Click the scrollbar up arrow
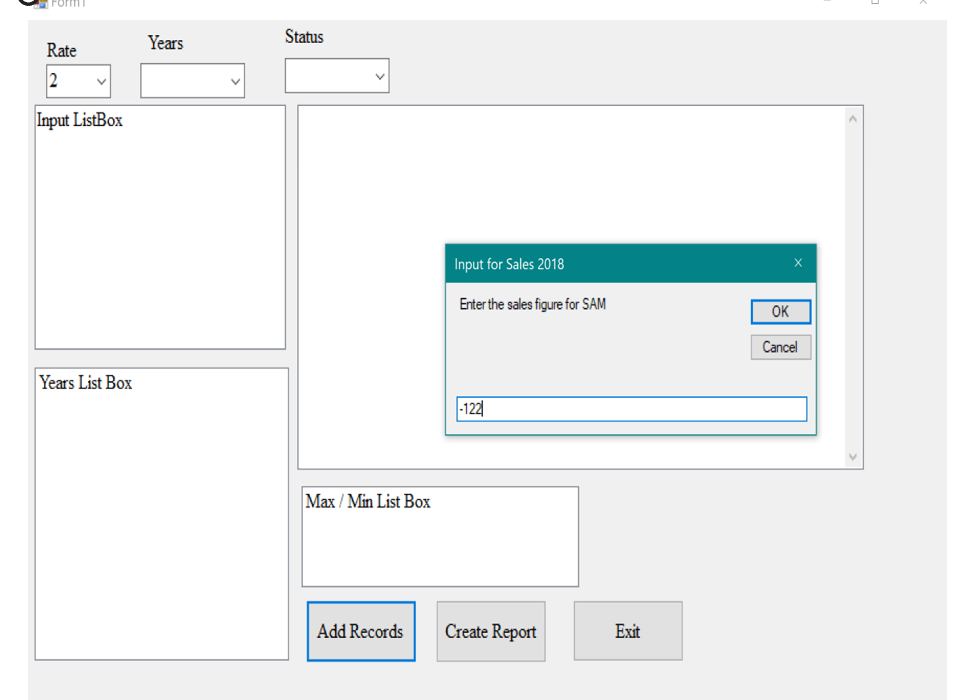The image size is (959, 700). click(x=852, y=116)
